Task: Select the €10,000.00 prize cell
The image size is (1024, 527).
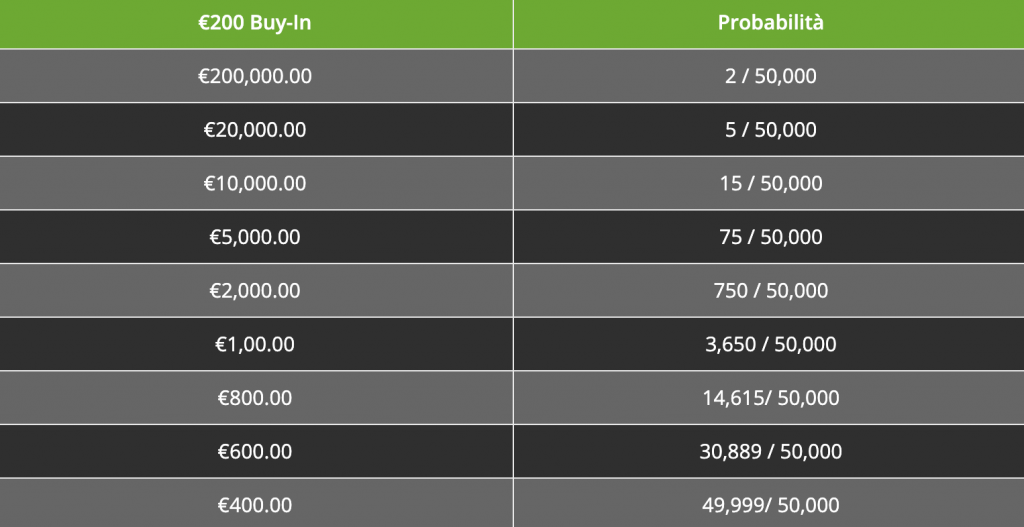Action: coord(255,184)
